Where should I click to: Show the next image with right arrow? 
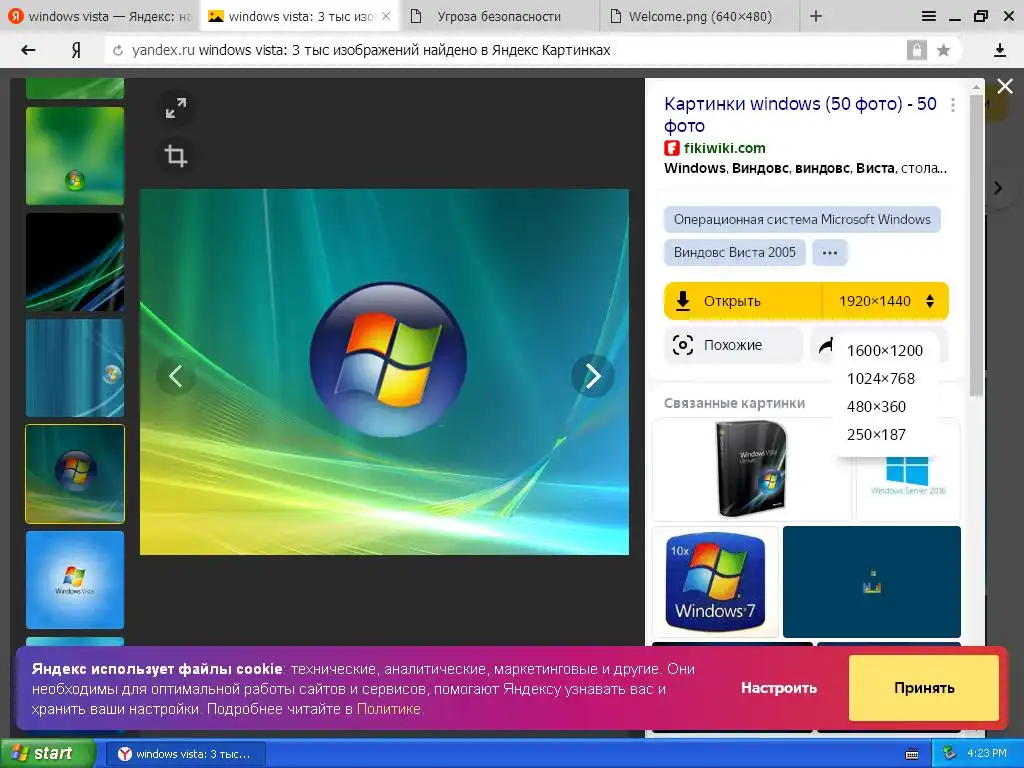point(592,376)
